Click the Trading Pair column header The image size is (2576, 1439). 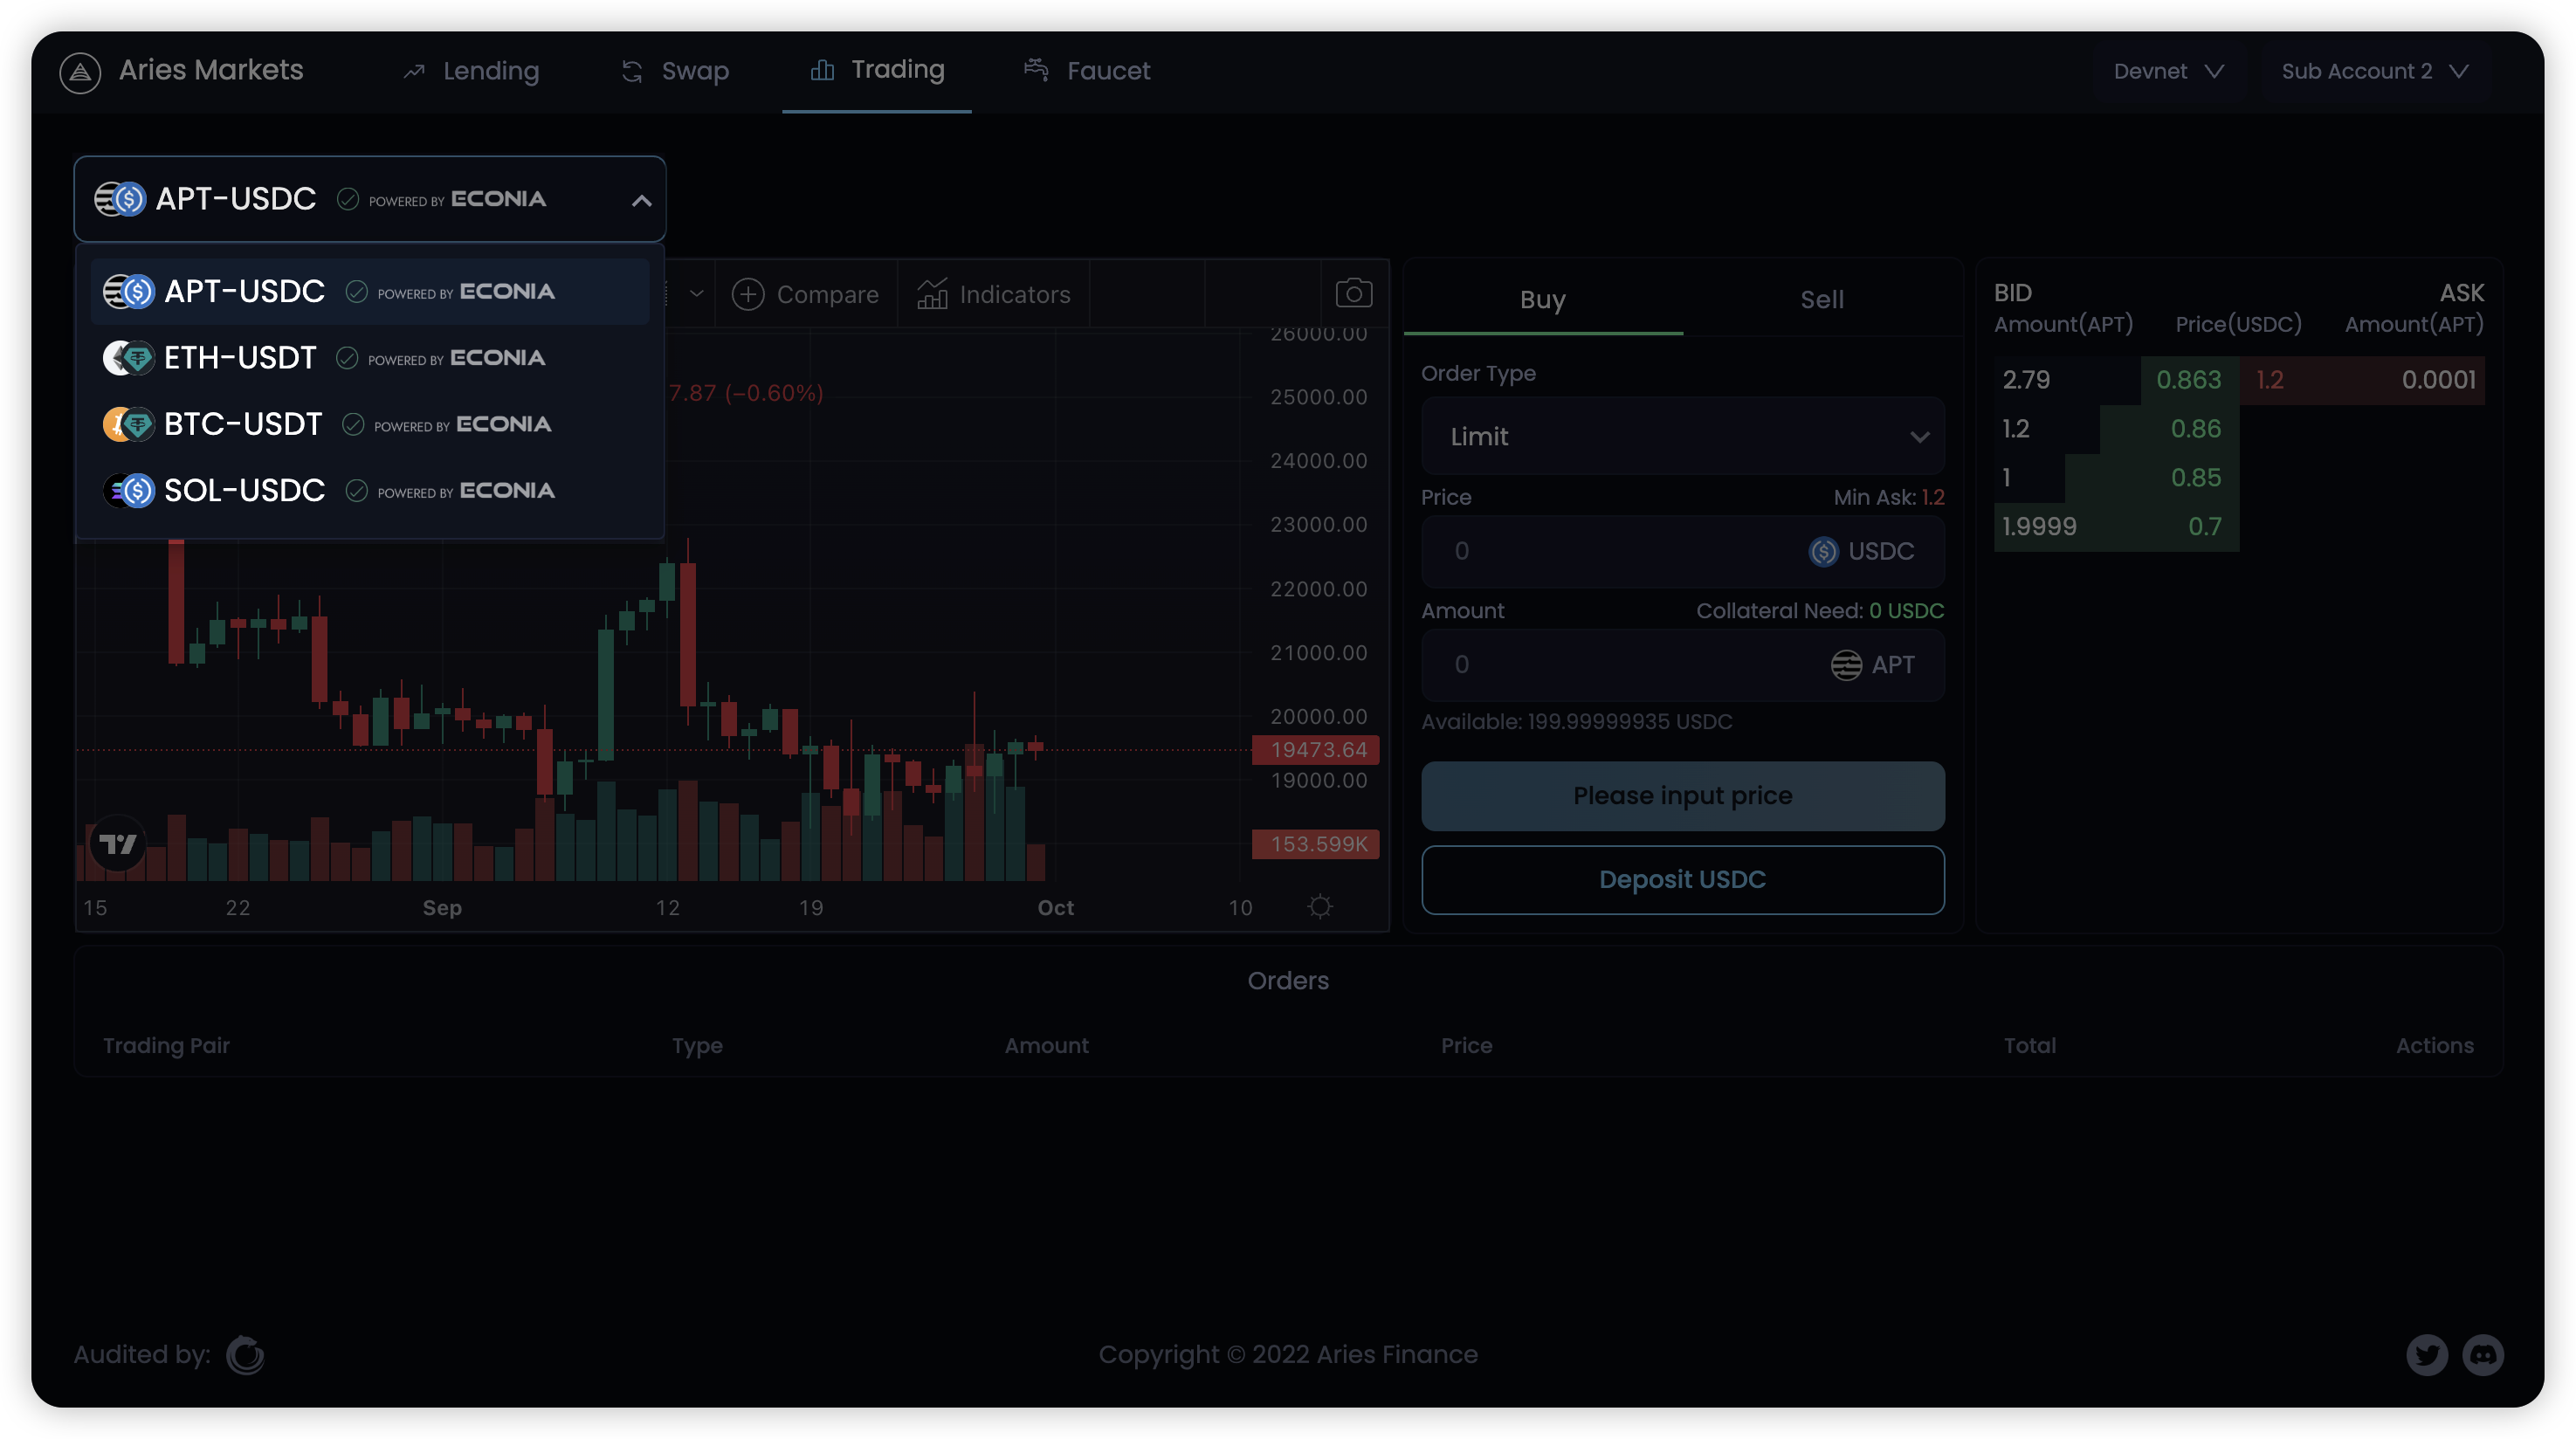pos(166,1046)
